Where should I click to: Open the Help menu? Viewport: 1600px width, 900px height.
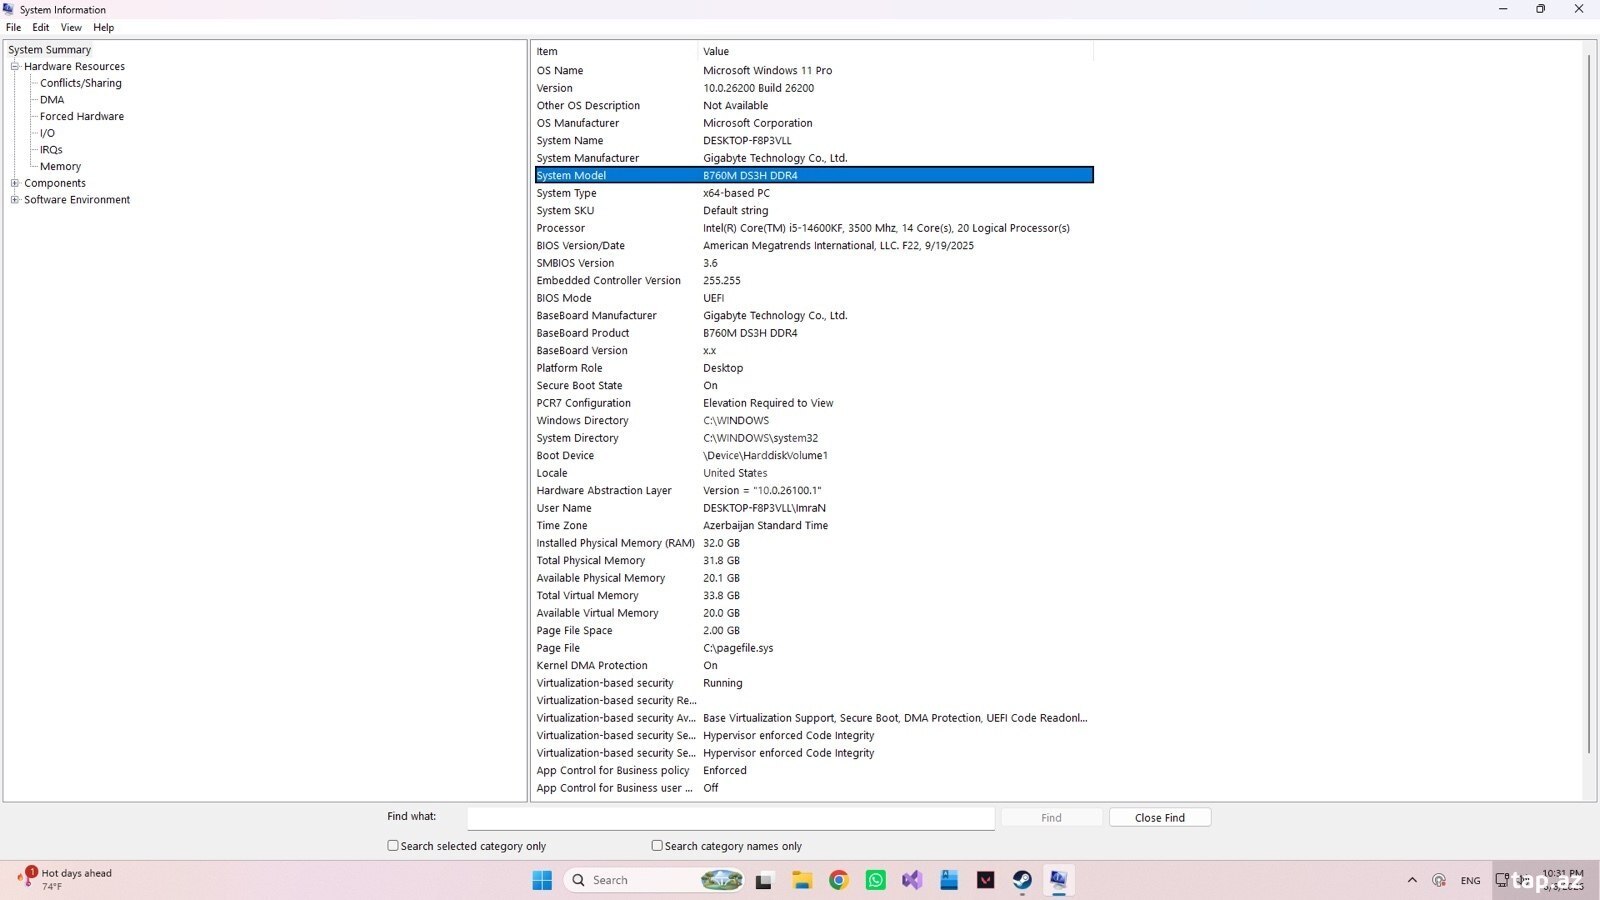tap(103, 27)
